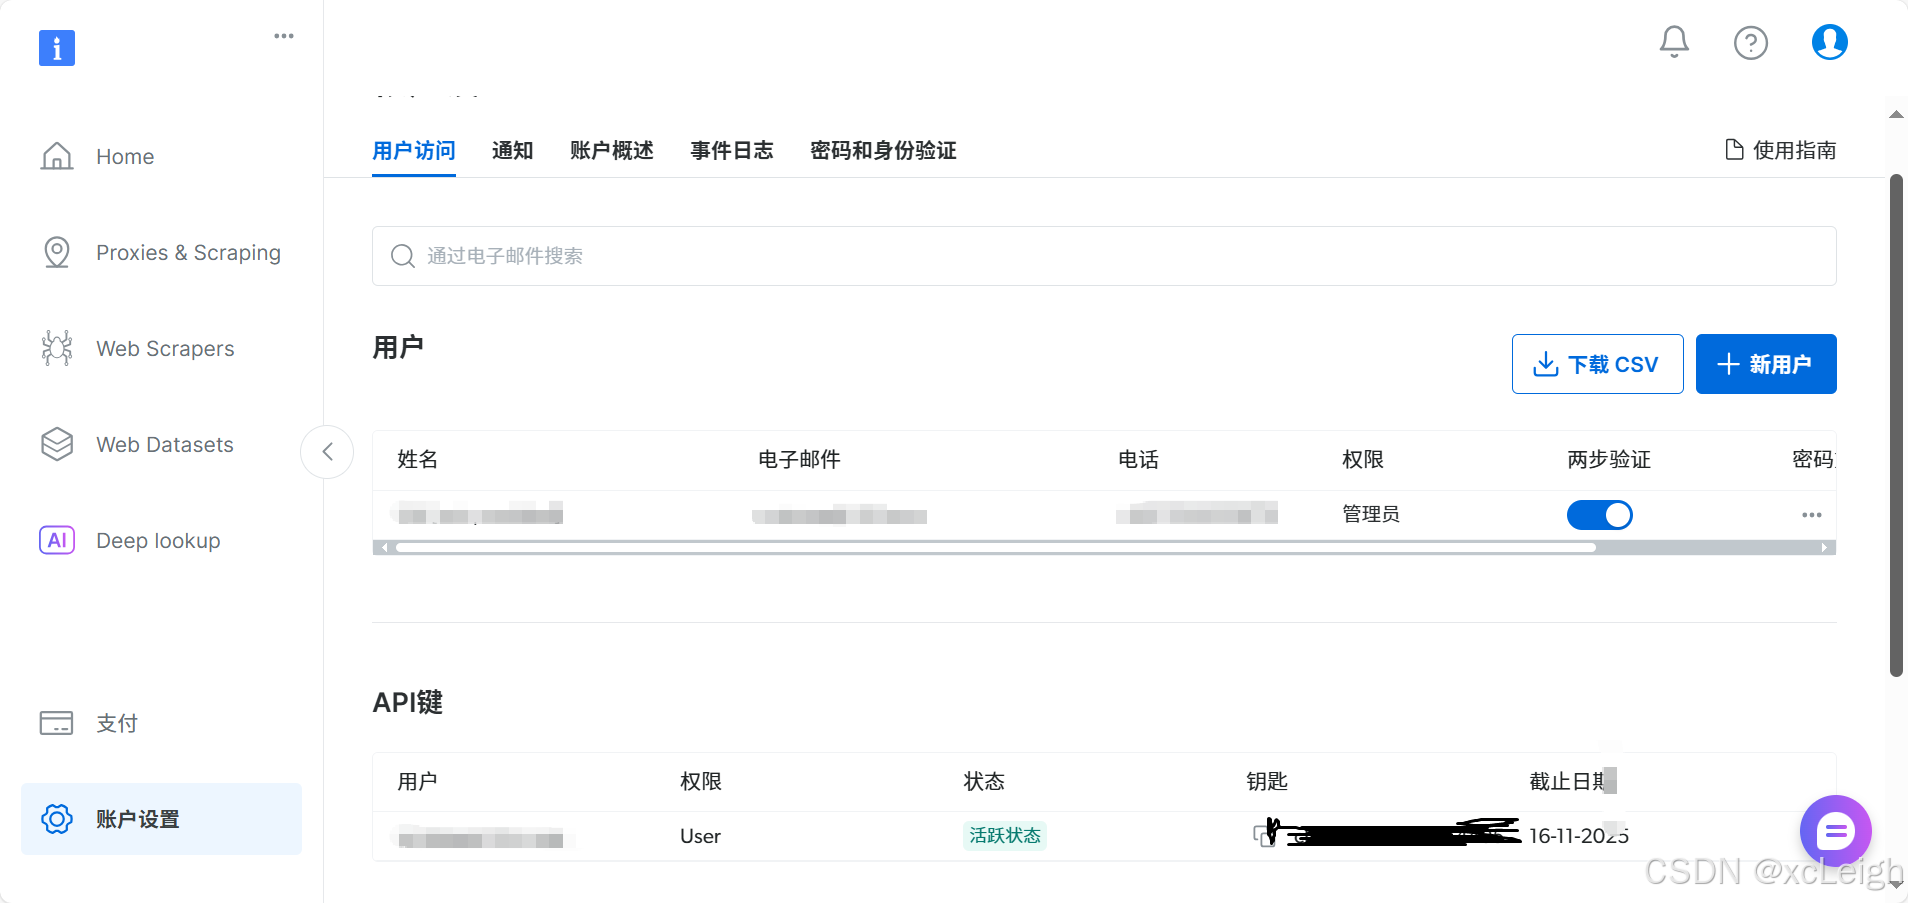
Task: Click the Web Datasets sidebar icon
Action: point(57,444)
